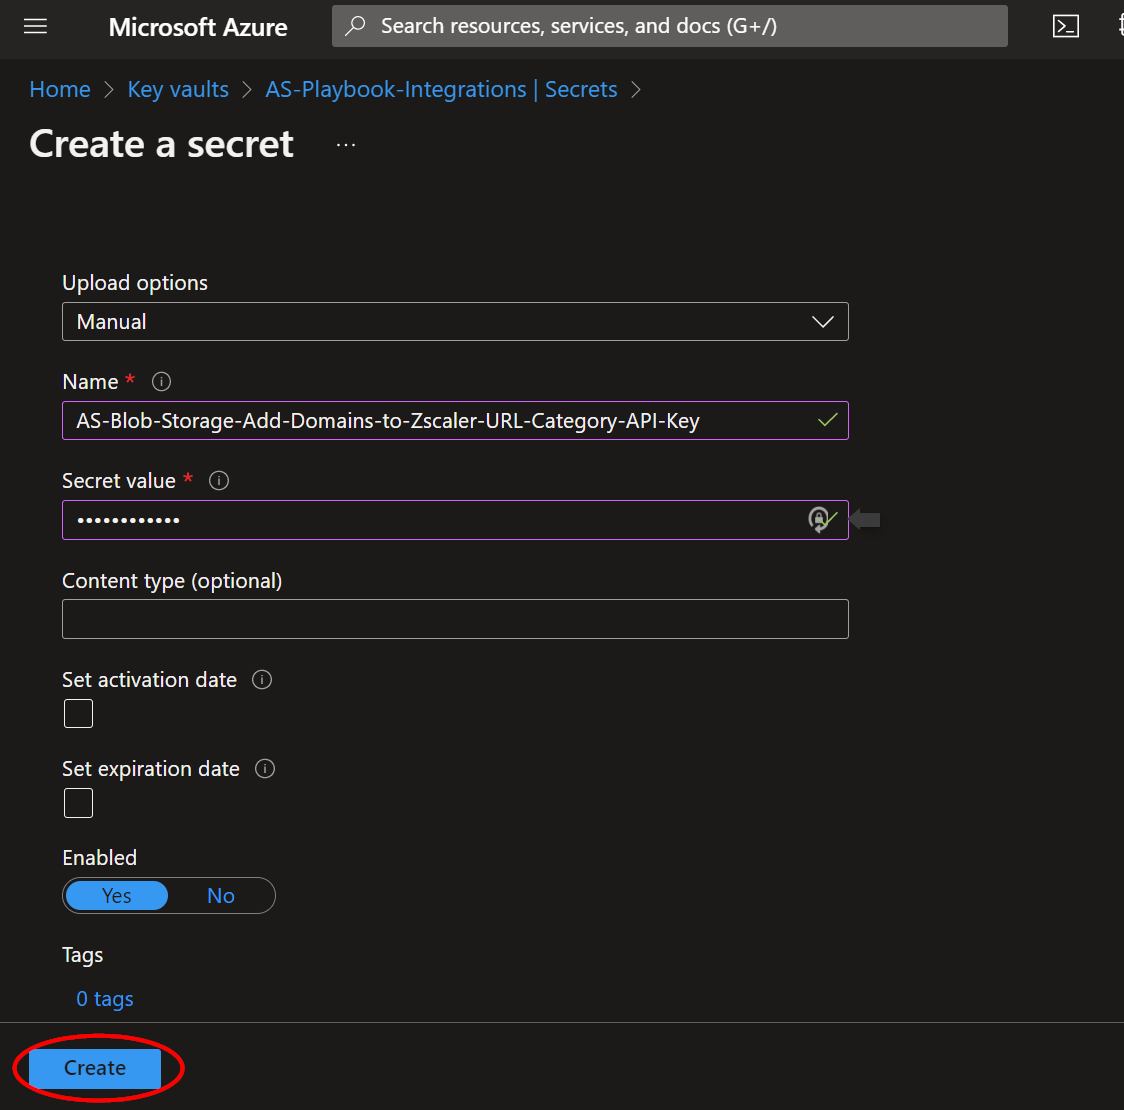Viewport: 1124px width, 1110px height.
Task: Go to Key vaults breadcrumb
Action: point(178,90)
